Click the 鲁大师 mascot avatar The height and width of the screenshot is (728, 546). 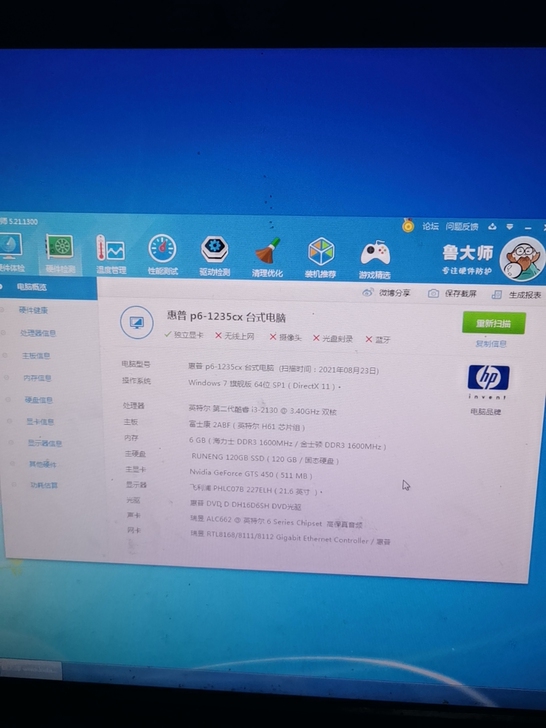pyautogui.click(x=523, y=258)
